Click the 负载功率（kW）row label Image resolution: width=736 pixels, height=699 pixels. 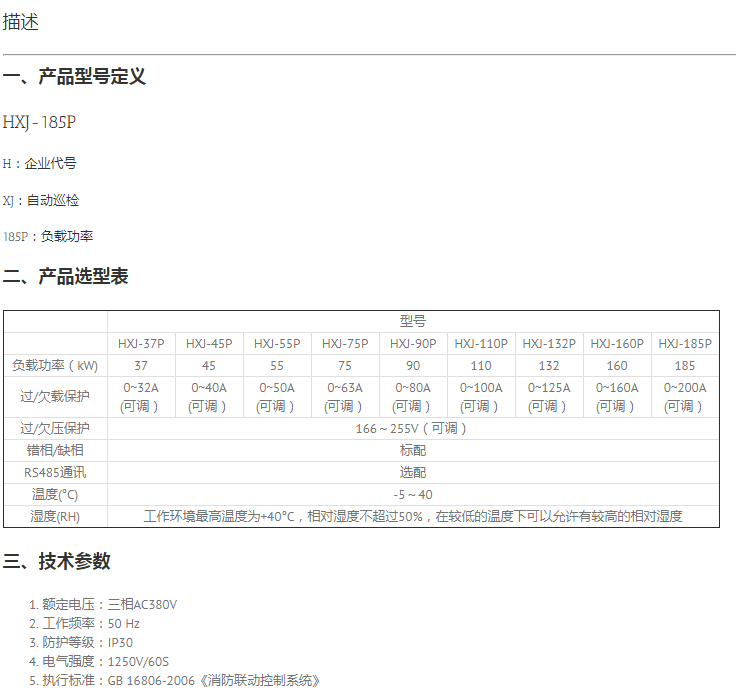click(x=56, y=366)
